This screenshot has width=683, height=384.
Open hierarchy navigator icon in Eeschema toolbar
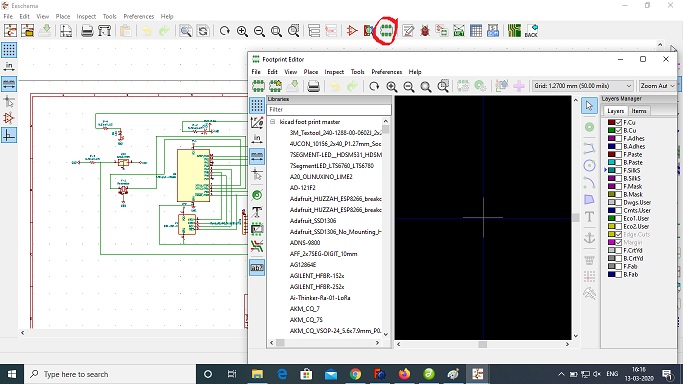(314, 30)
